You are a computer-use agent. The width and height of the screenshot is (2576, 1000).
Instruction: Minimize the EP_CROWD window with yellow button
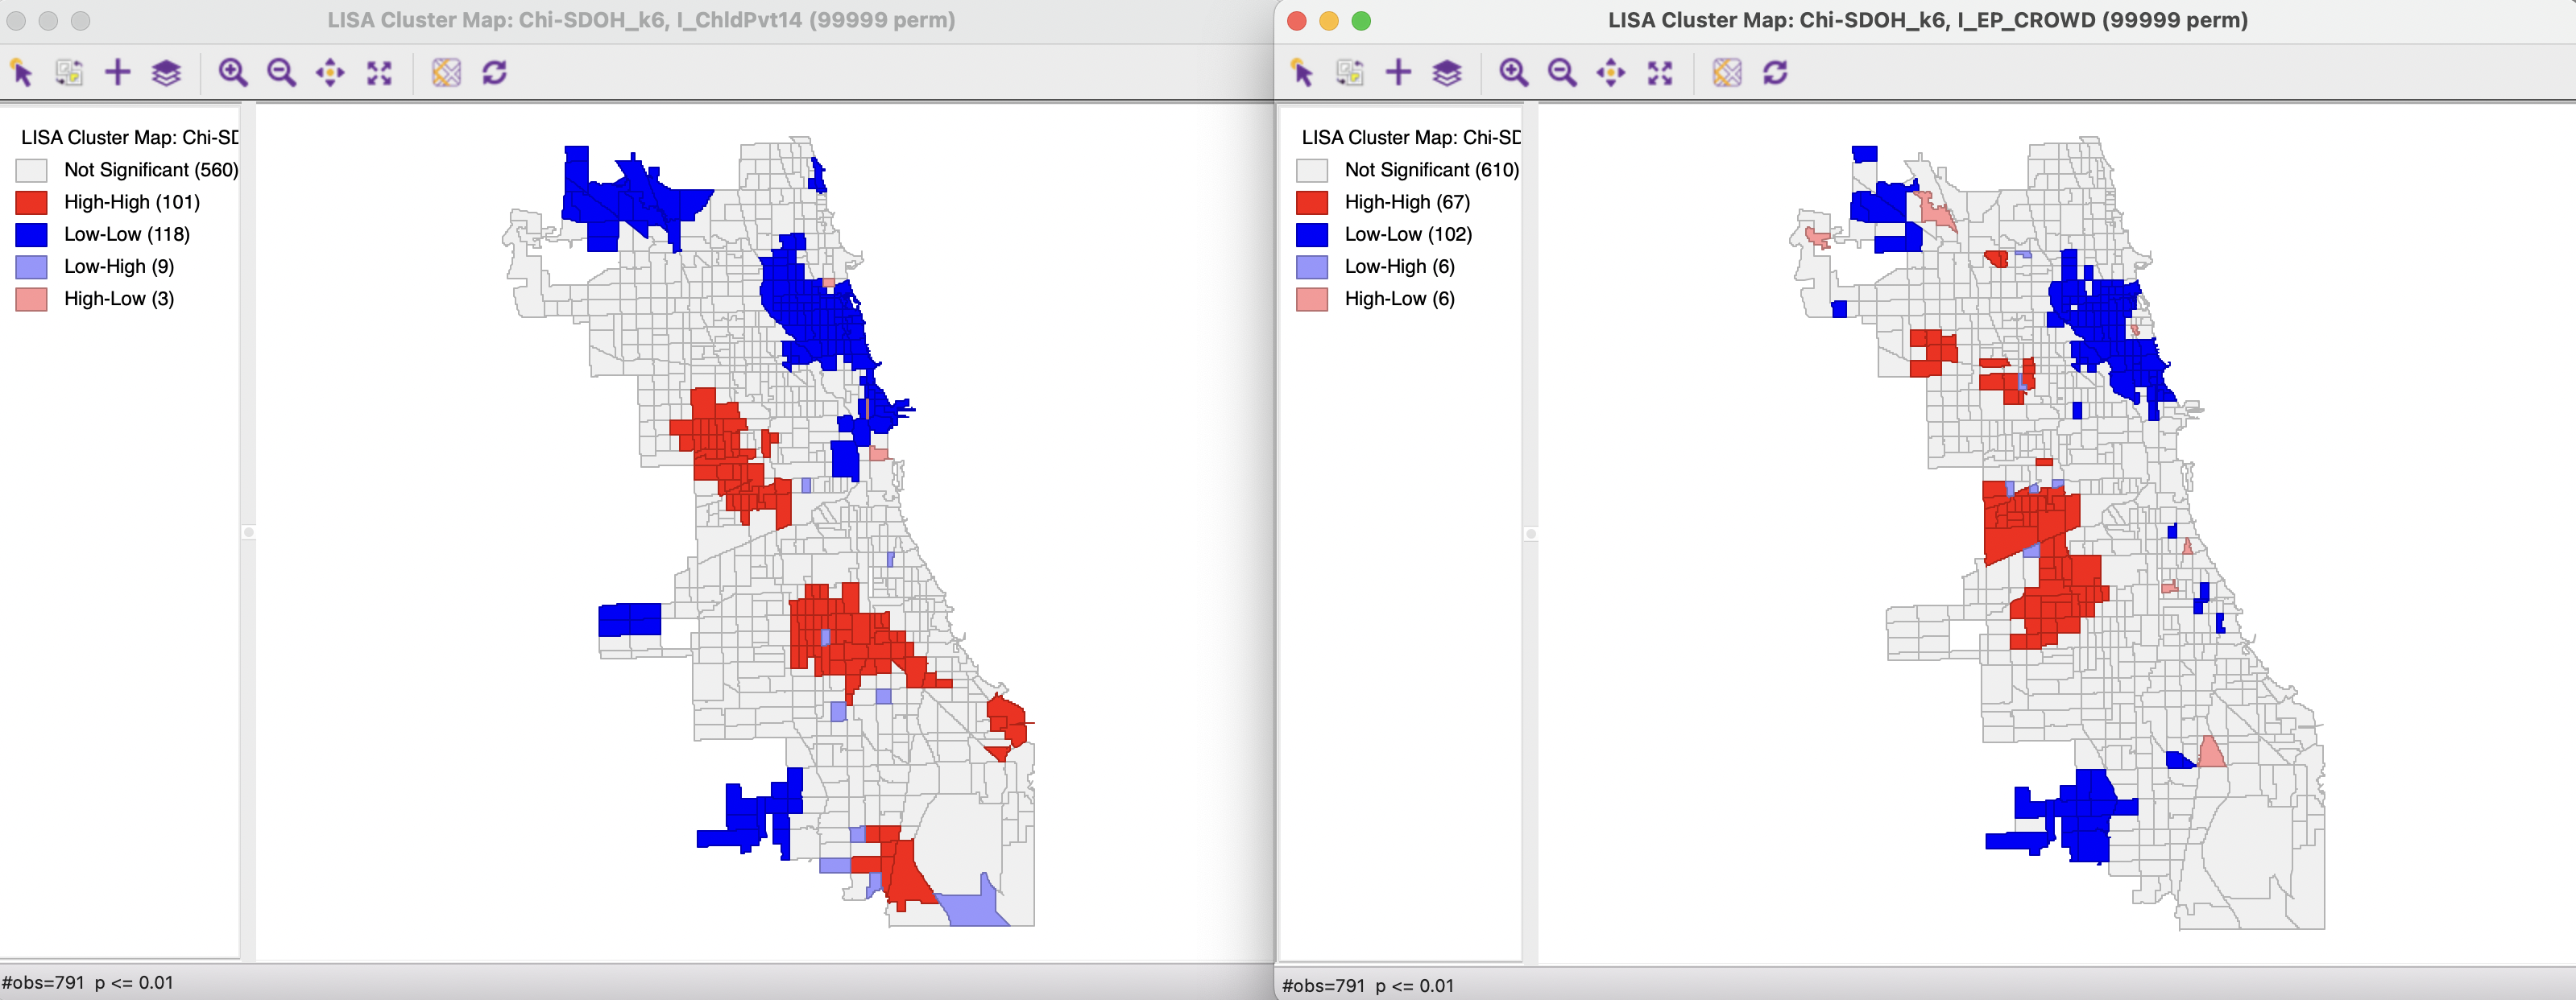pos(1328,21)
